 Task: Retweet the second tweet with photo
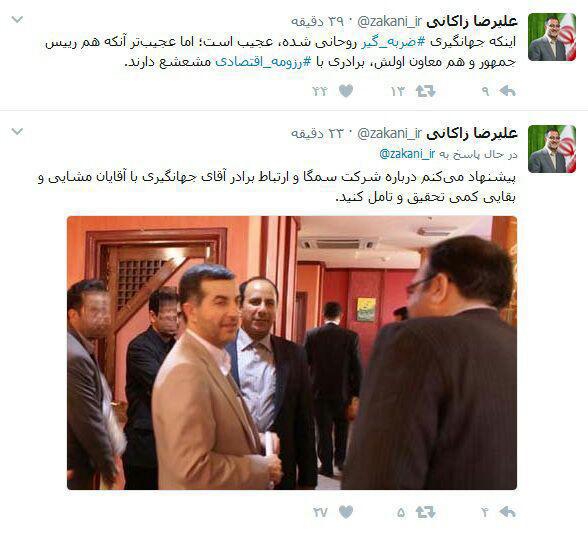coord(425,512)
